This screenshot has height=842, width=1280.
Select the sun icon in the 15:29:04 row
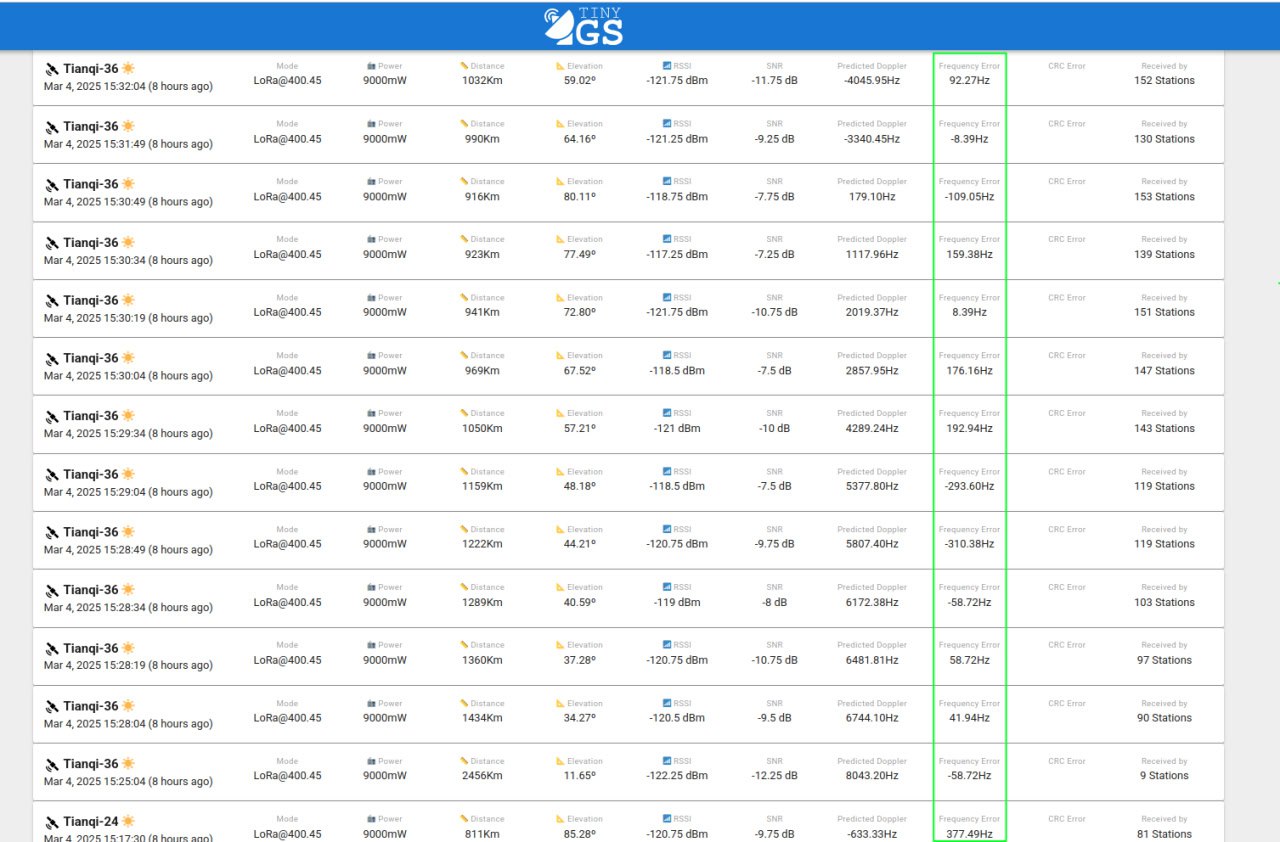[128, 474]
